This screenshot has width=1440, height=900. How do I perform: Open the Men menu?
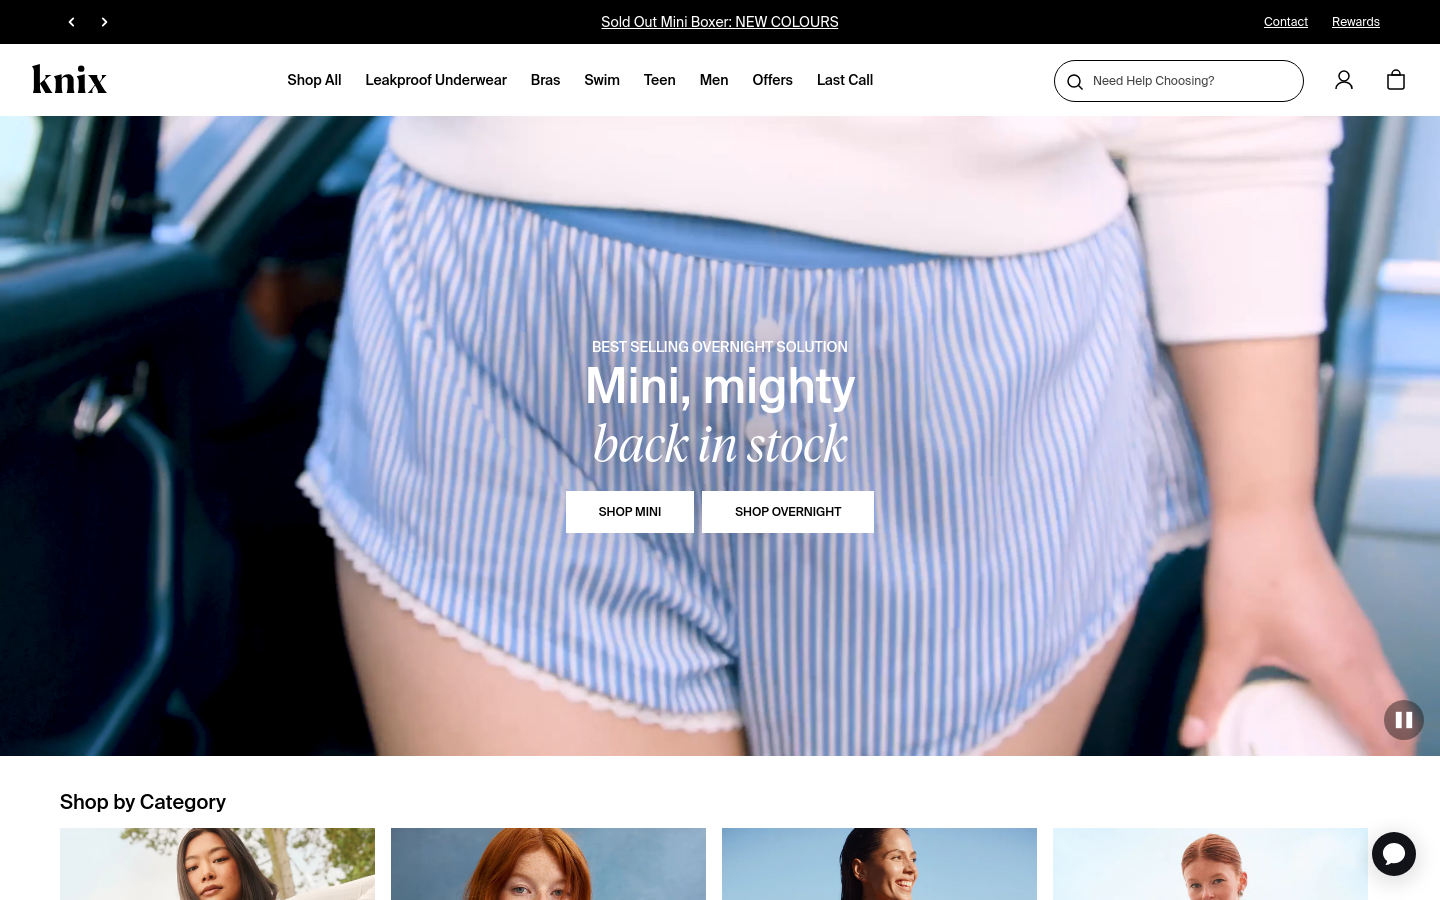pyautogui.click(x=714, y=80)
